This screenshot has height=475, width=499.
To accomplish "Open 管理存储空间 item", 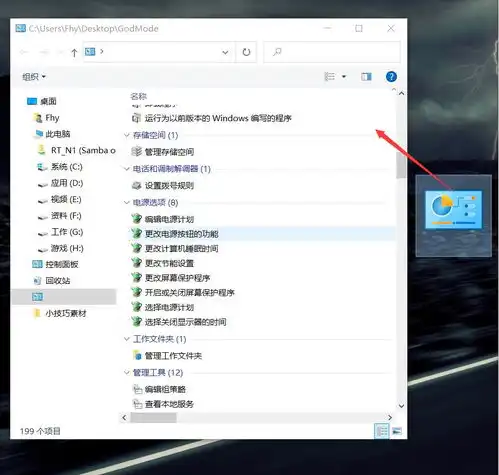I will (163, 152).
